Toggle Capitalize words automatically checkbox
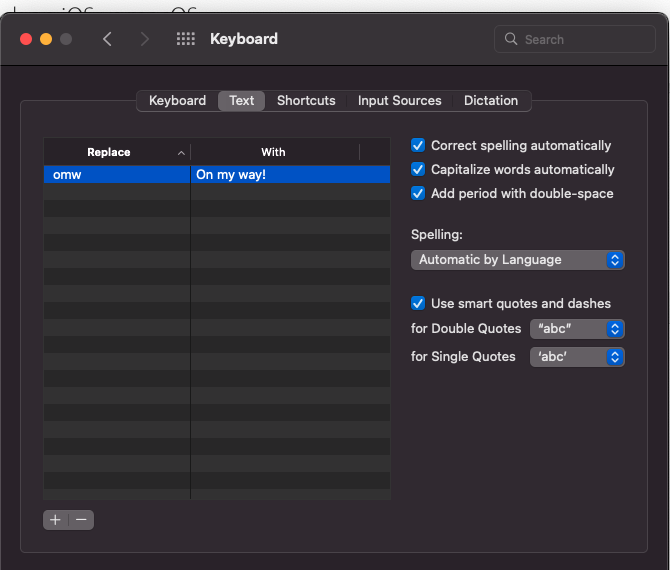The width and height of the screenshot is (670, 570). coord(418,170)
